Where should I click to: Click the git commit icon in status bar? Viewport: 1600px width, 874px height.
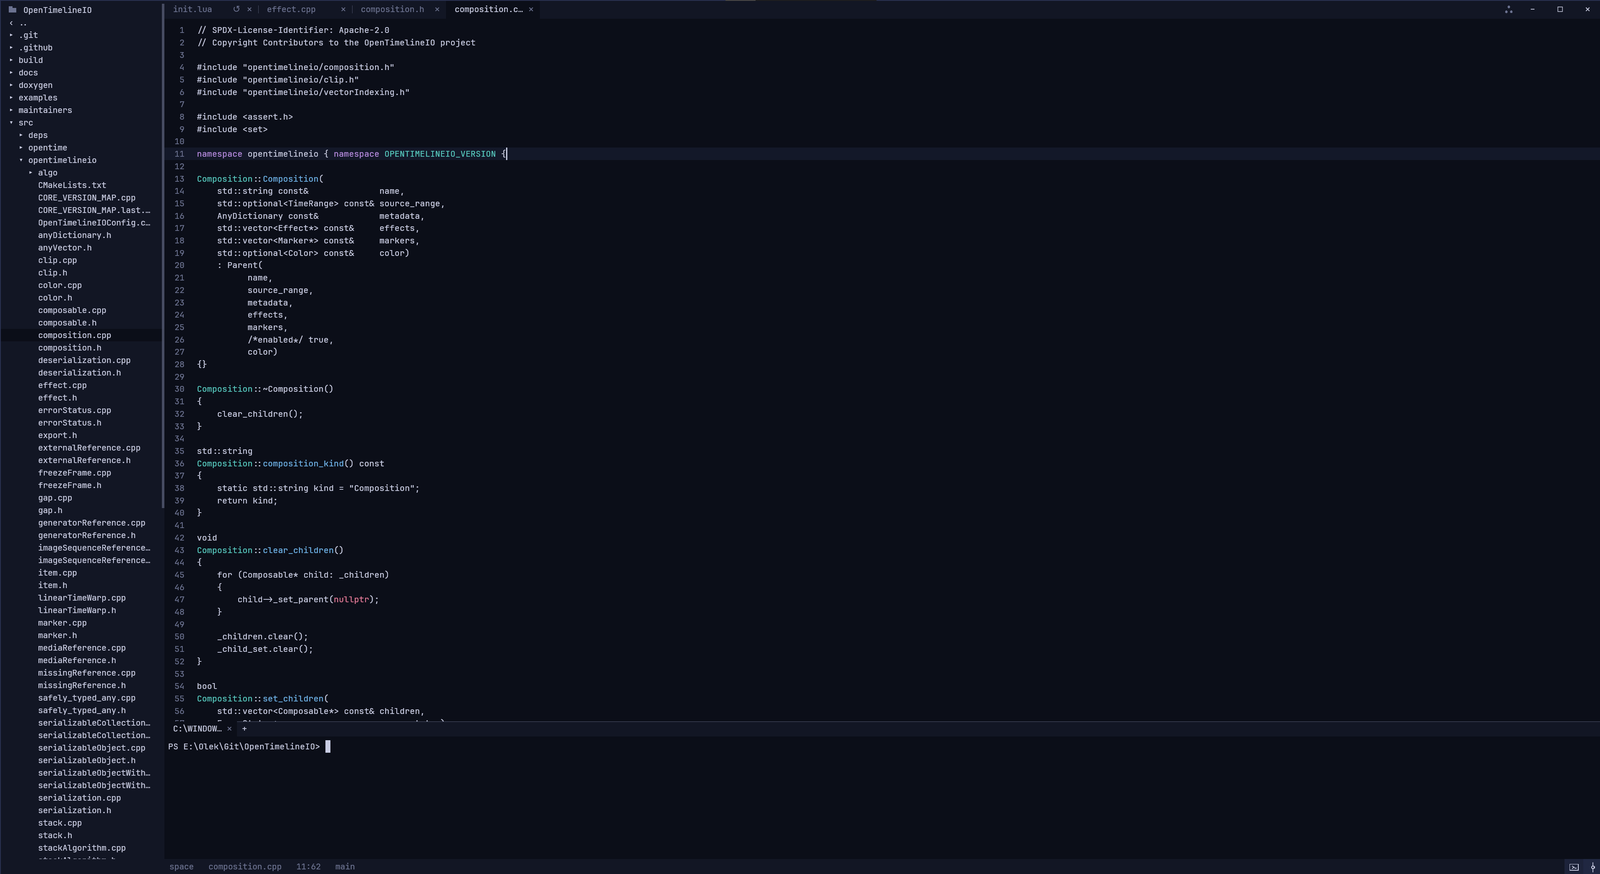[1593, 867]
